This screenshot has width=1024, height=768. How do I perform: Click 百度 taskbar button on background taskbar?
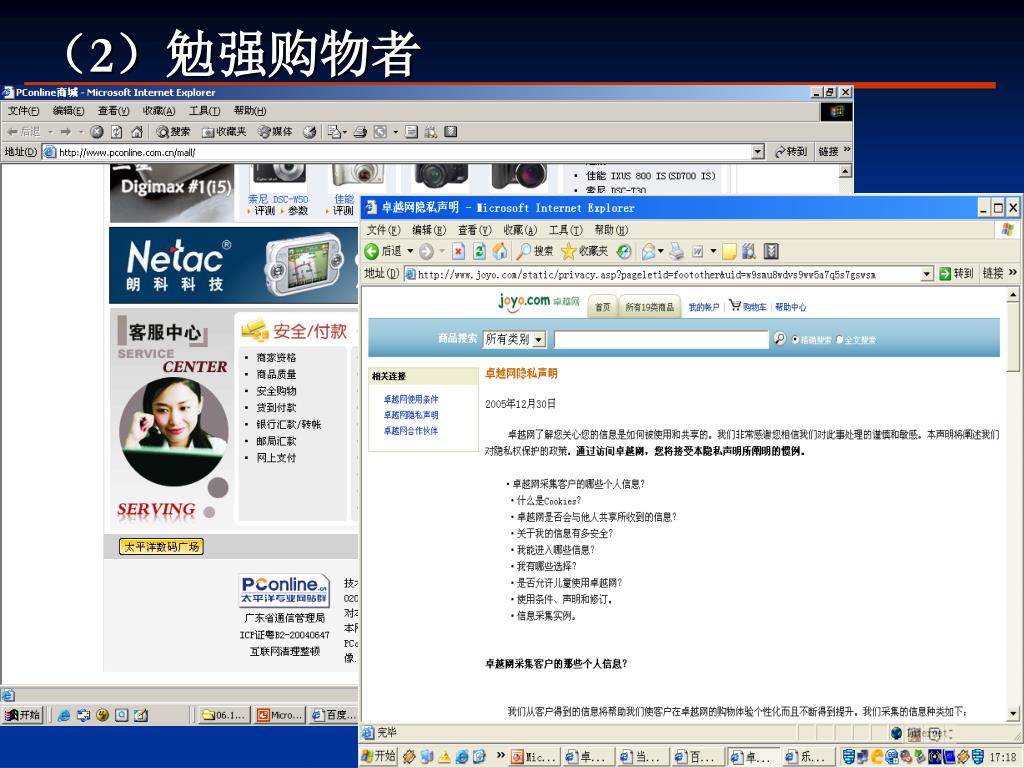[334, 715]
